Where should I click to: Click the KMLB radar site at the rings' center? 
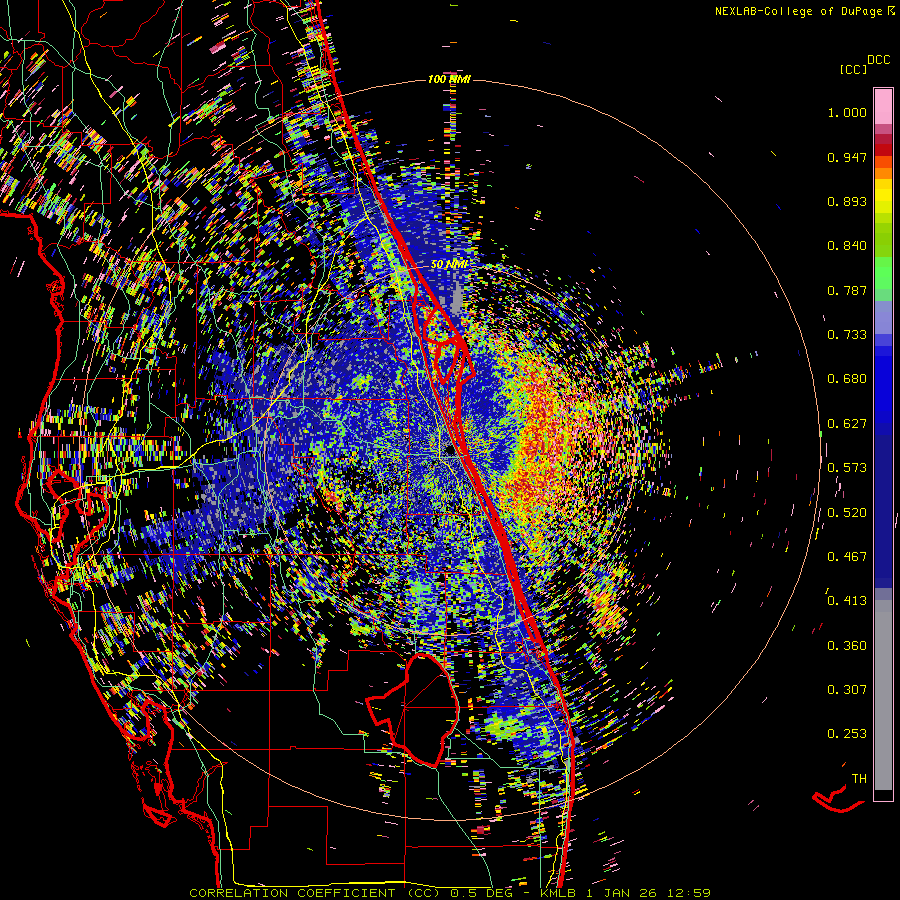(450, 451)
